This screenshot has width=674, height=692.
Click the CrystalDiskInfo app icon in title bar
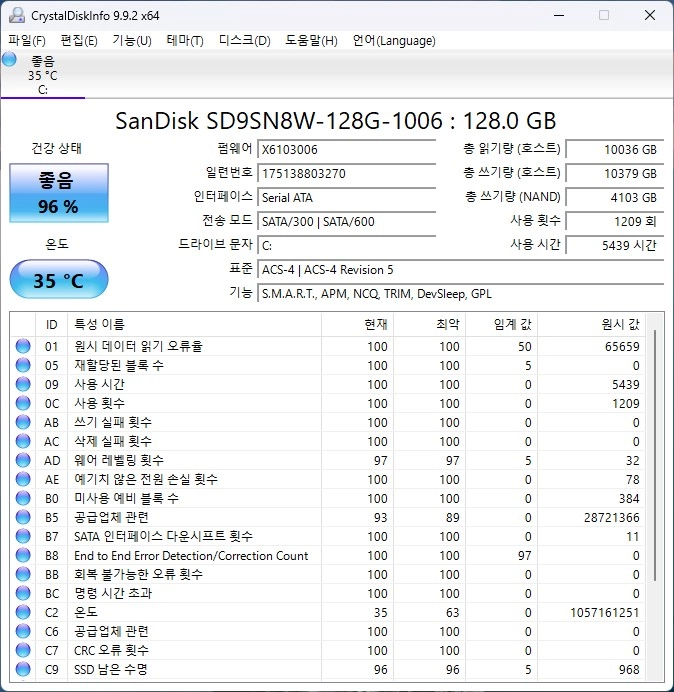(17, 15)
